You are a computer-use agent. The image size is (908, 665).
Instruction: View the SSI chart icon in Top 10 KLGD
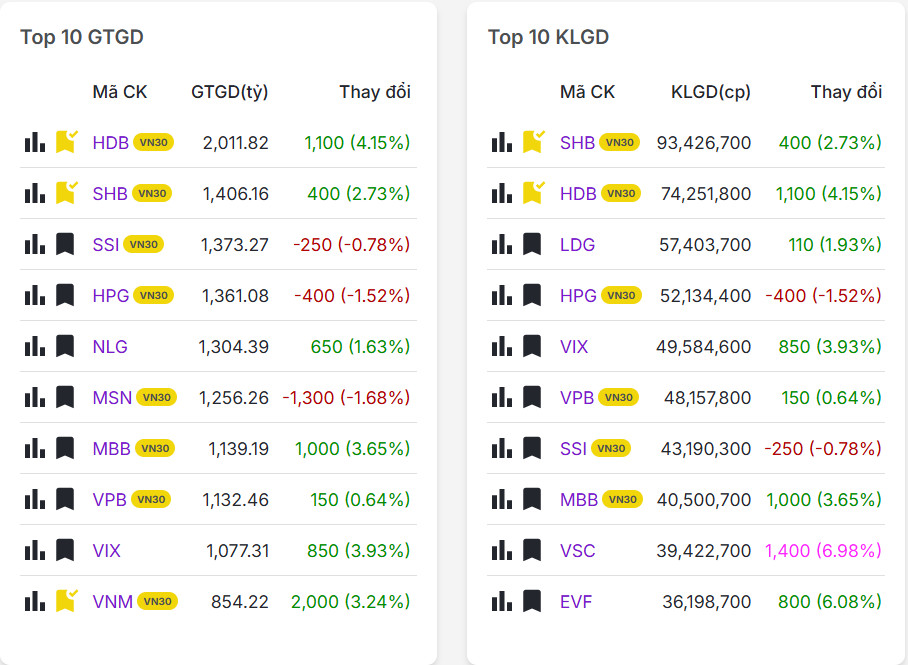point(501,448)
